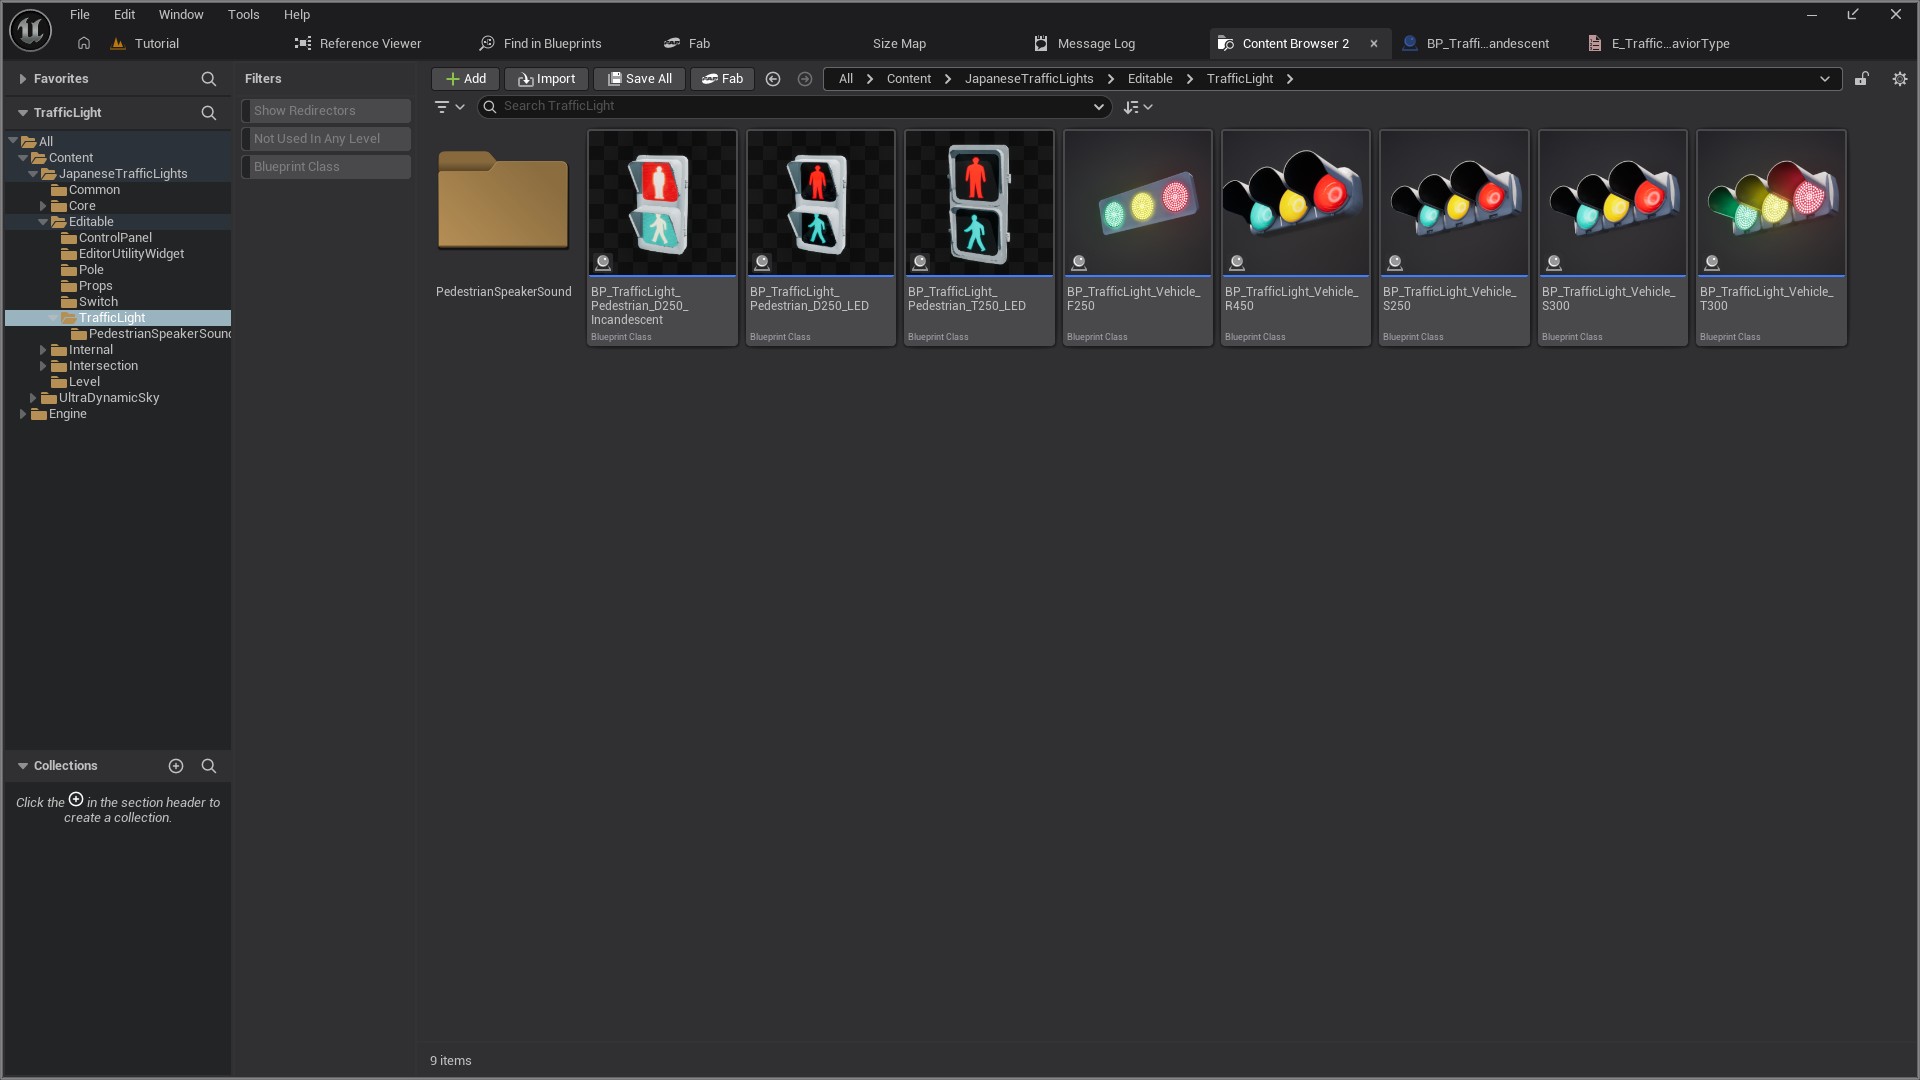The width and height of the screenshot is (1920, 1080).
Task: Enable the Show Redirectors filter
Action: 326,111
